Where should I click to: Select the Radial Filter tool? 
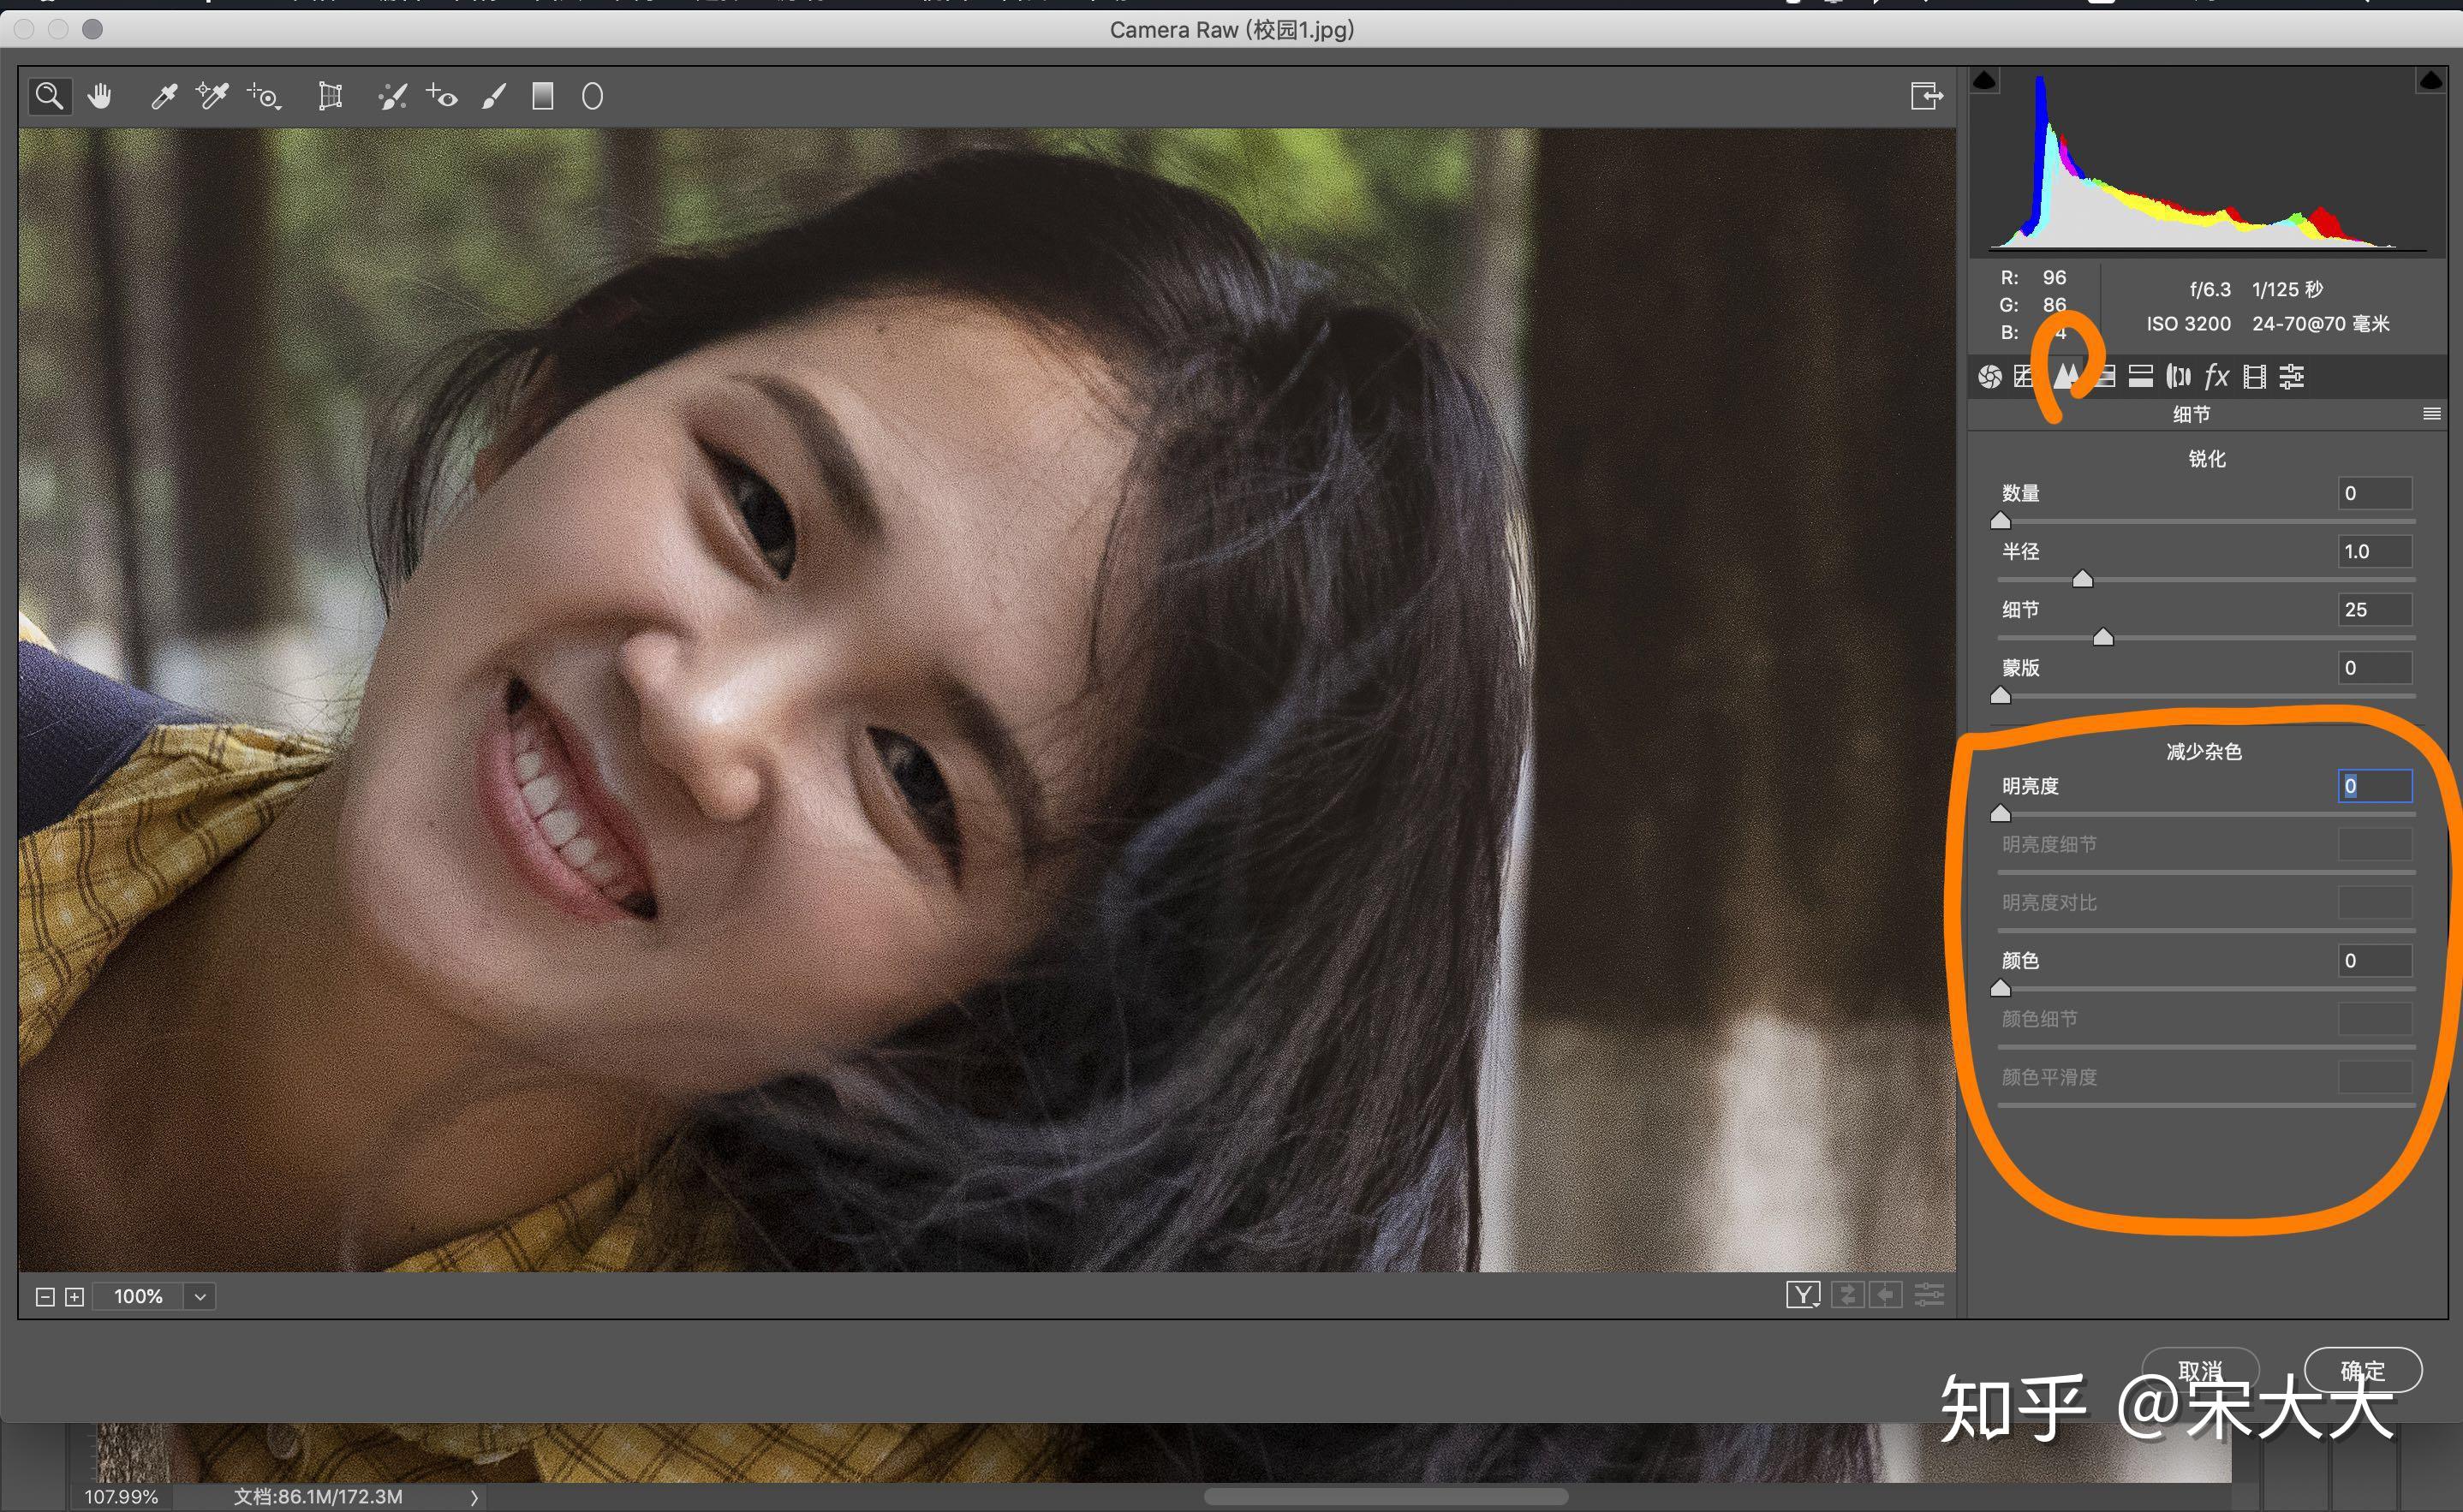coord(592,96)
